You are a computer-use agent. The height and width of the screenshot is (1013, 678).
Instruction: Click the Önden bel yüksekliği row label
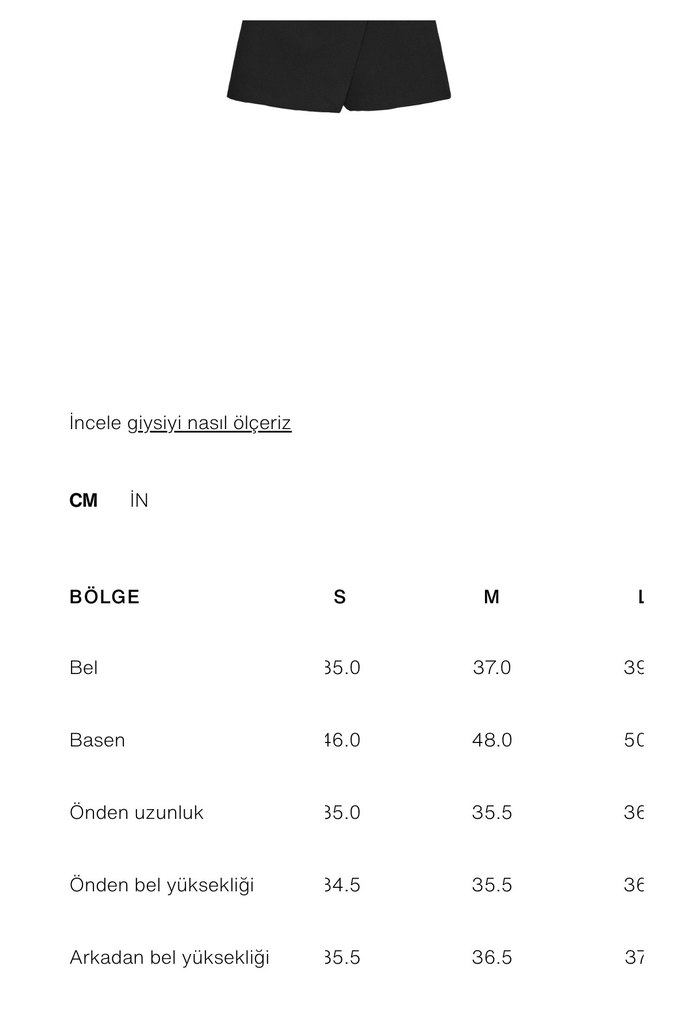(162, 886)
